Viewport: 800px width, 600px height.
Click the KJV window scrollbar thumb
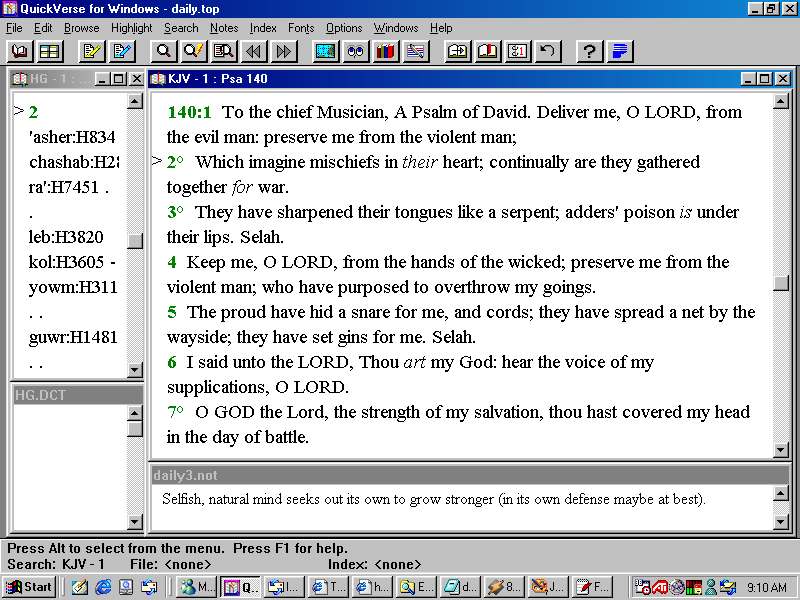click(781, 283)
